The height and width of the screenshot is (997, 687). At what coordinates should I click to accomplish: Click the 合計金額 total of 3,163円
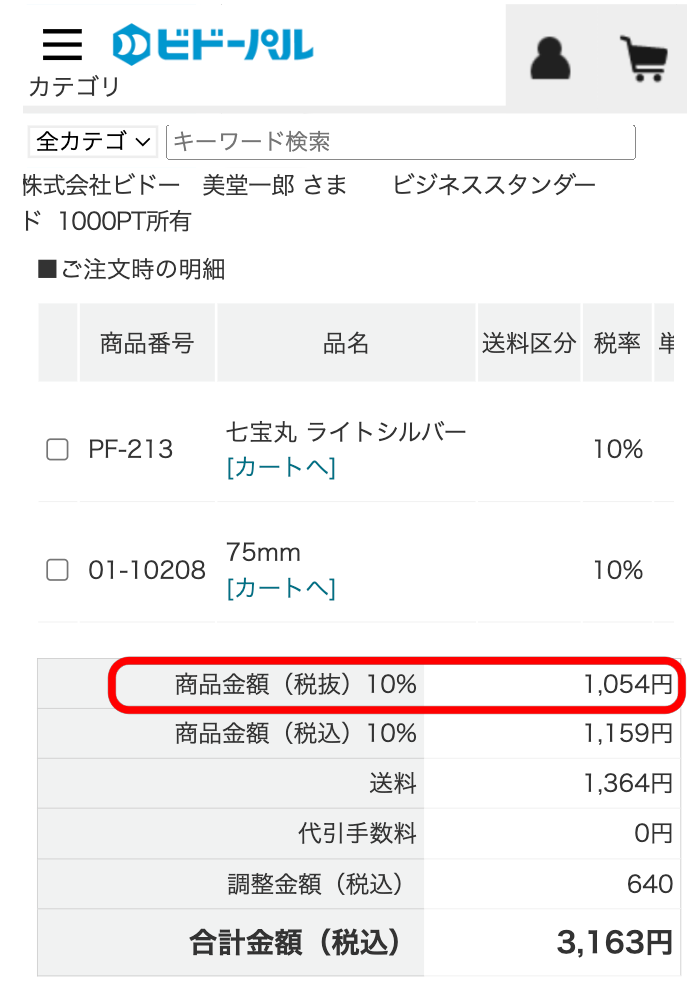614,942
